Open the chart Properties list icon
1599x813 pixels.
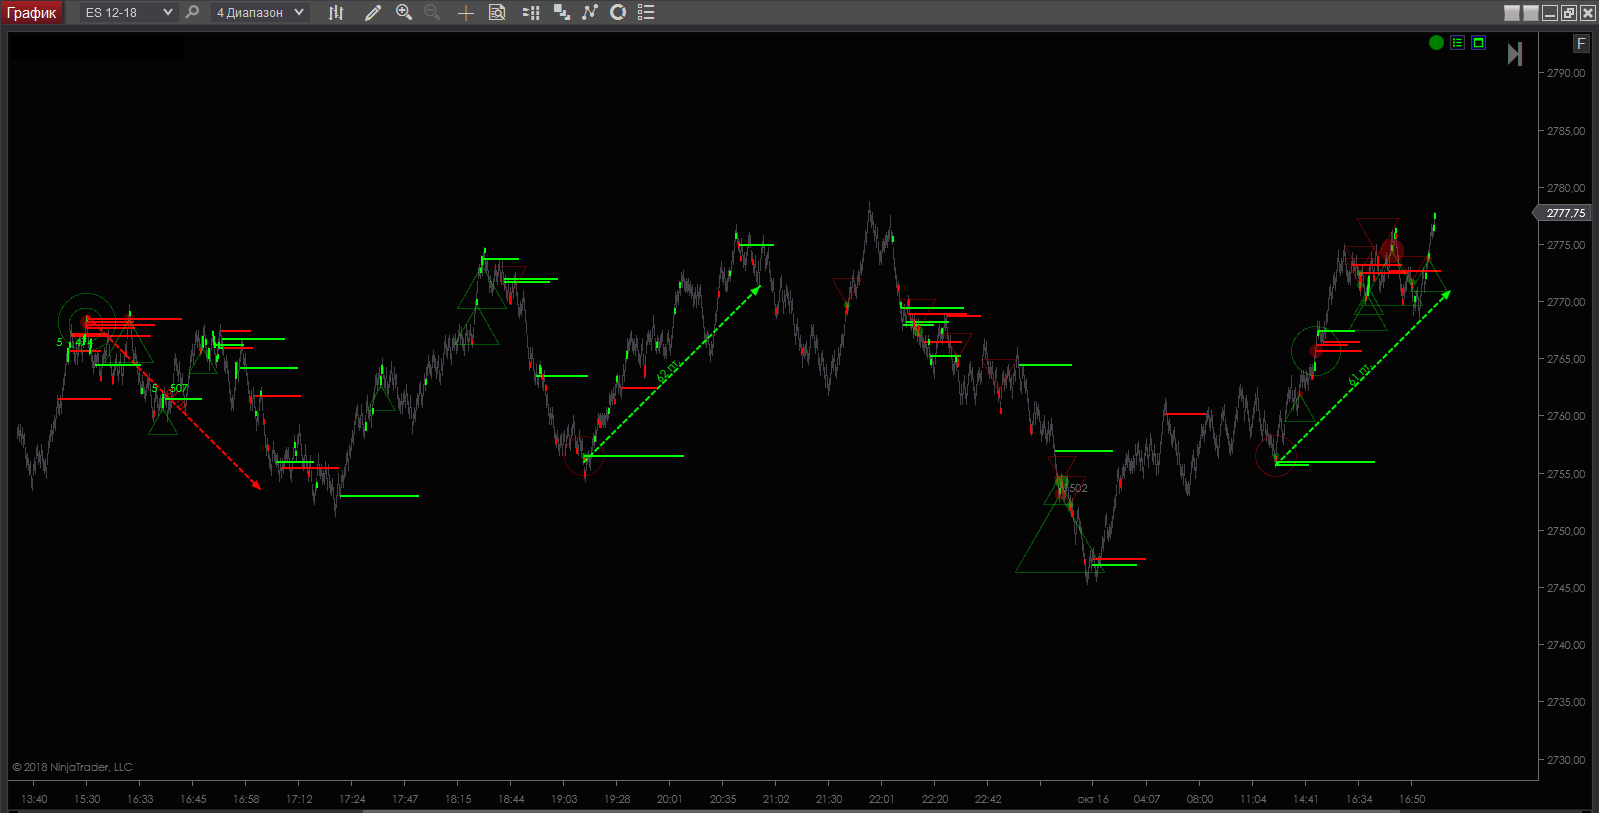[x=646, y=12]
